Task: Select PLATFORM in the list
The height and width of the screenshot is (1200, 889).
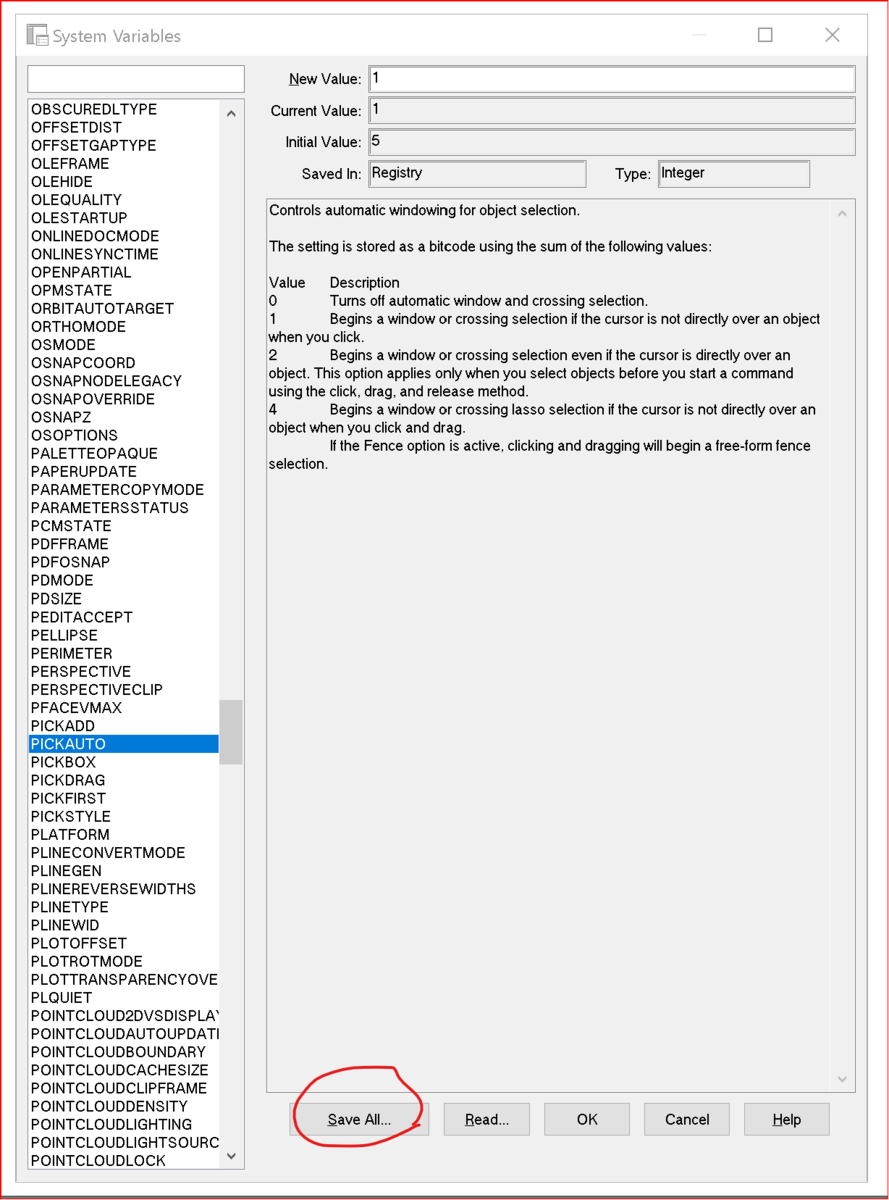Action: pos(70,834)
